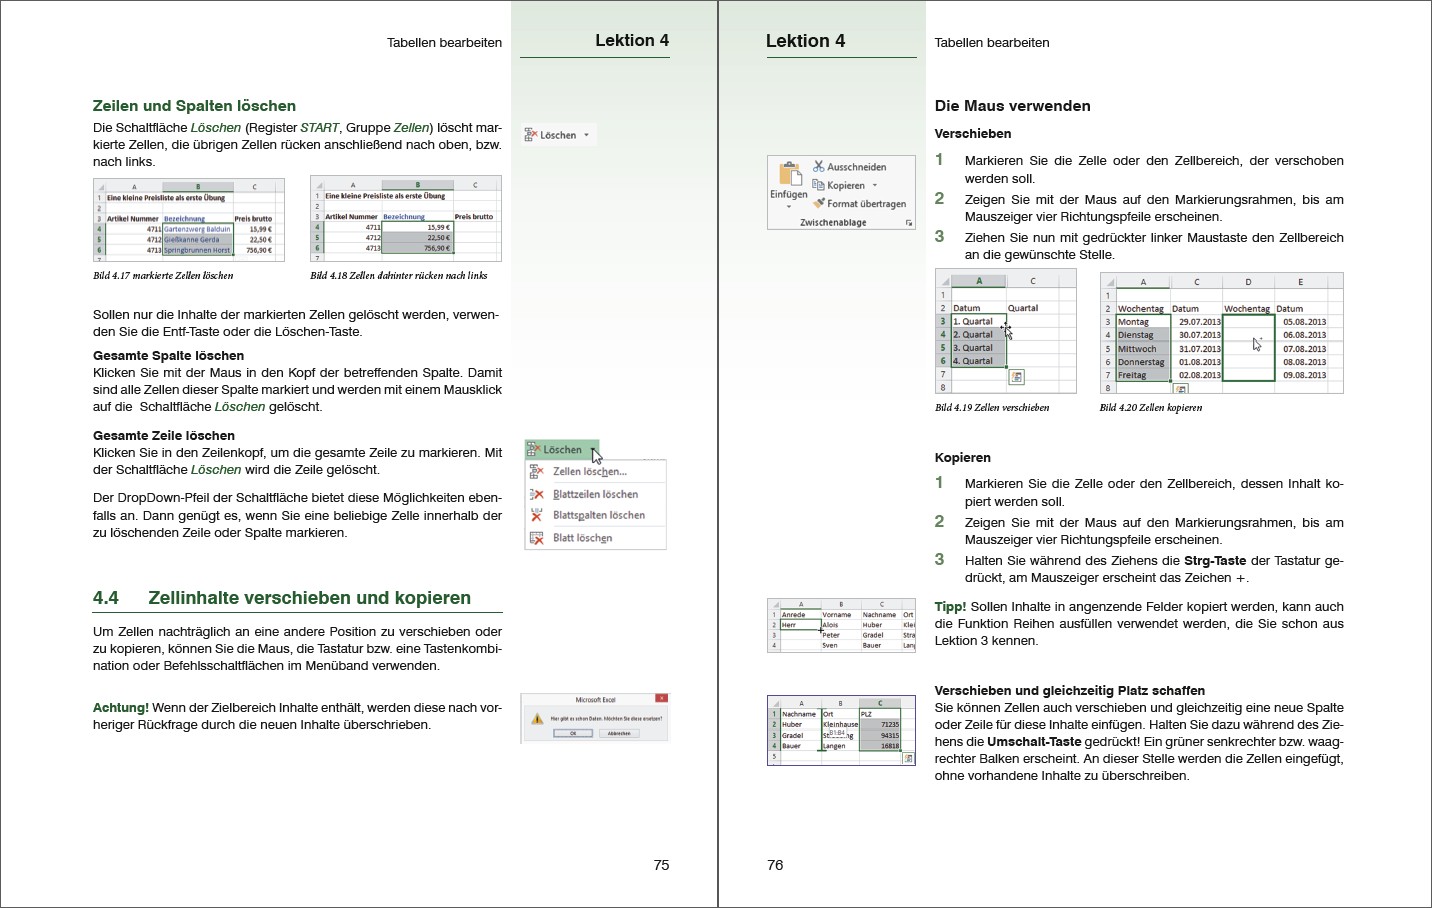Click the Ausschneiden scissors icon

[819, 167]
